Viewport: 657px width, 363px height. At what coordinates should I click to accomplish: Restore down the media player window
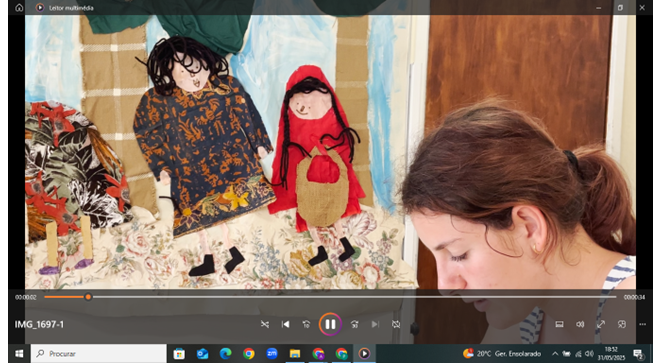pos(620,8)
